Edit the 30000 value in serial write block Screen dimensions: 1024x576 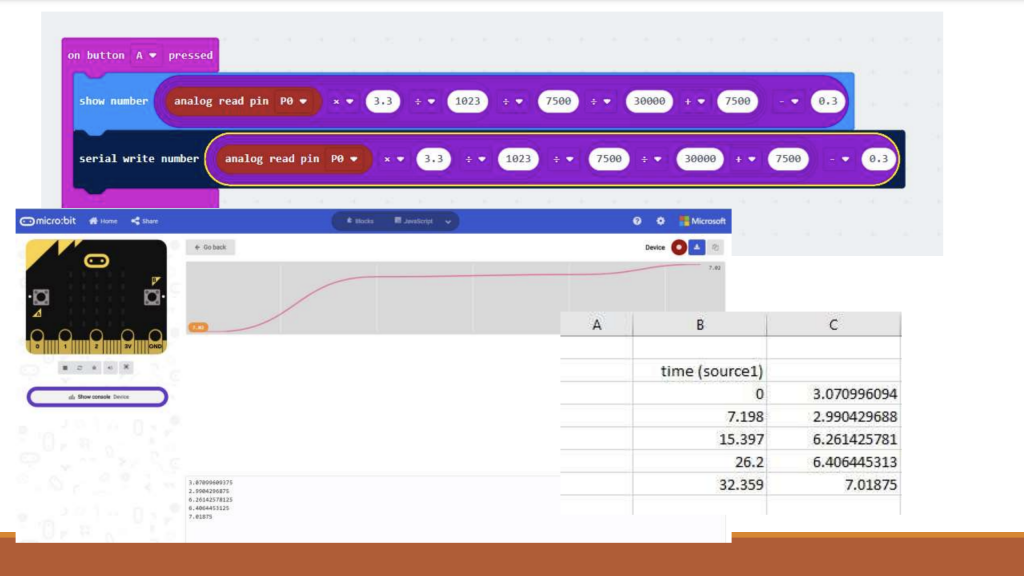[x=700, y=159]
